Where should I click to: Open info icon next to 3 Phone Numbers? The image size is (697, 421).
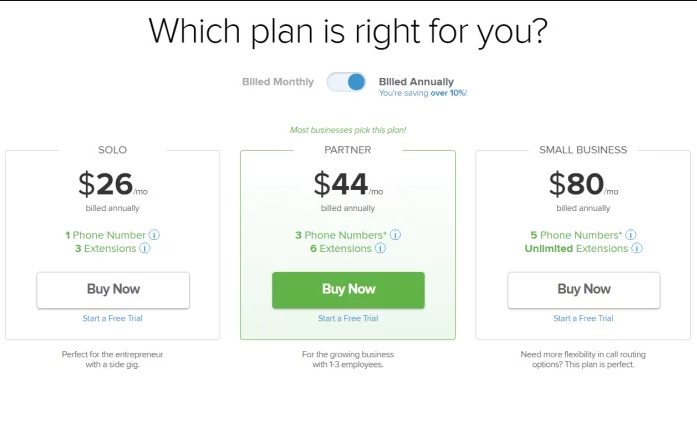395,235
